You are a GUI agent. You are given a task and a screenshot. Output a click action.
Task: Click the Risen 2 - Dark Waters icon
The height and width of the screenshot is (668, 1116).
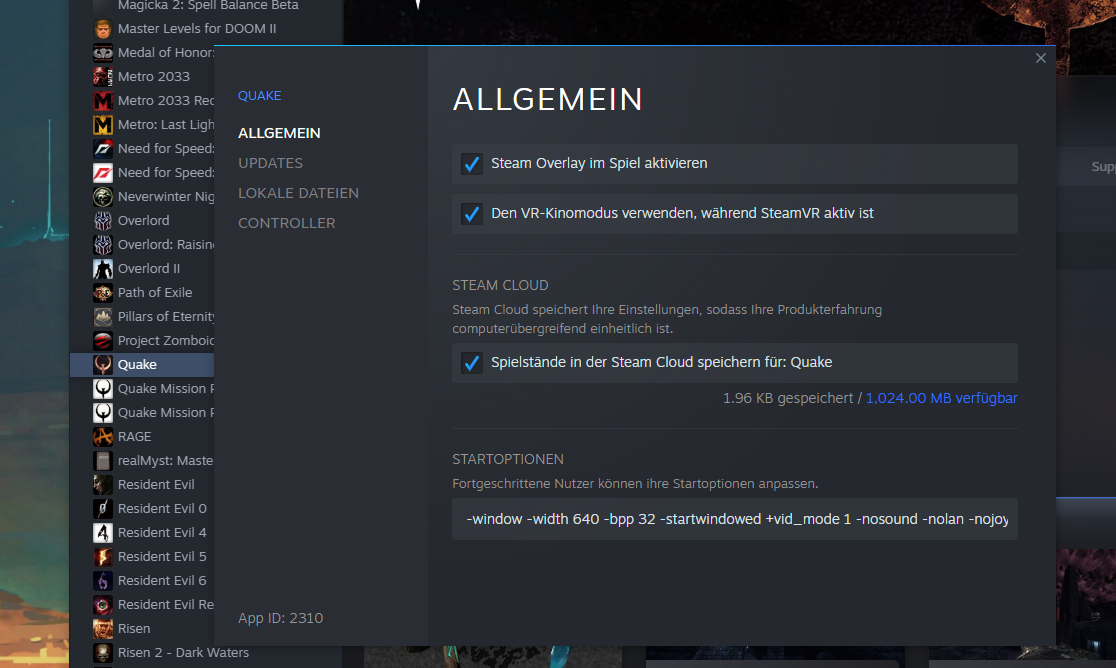tap(102, 653)
